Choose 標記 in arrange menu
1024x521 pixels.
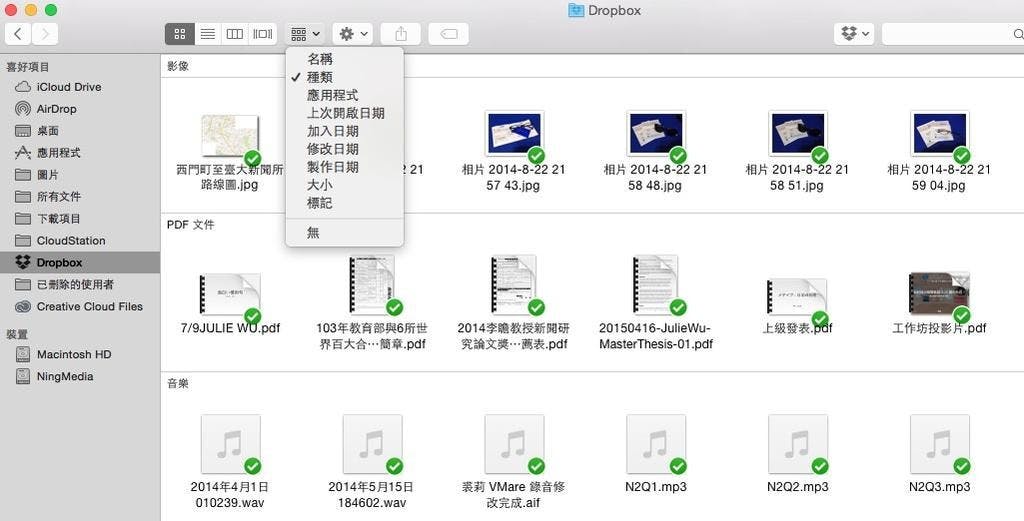point(345,203)
